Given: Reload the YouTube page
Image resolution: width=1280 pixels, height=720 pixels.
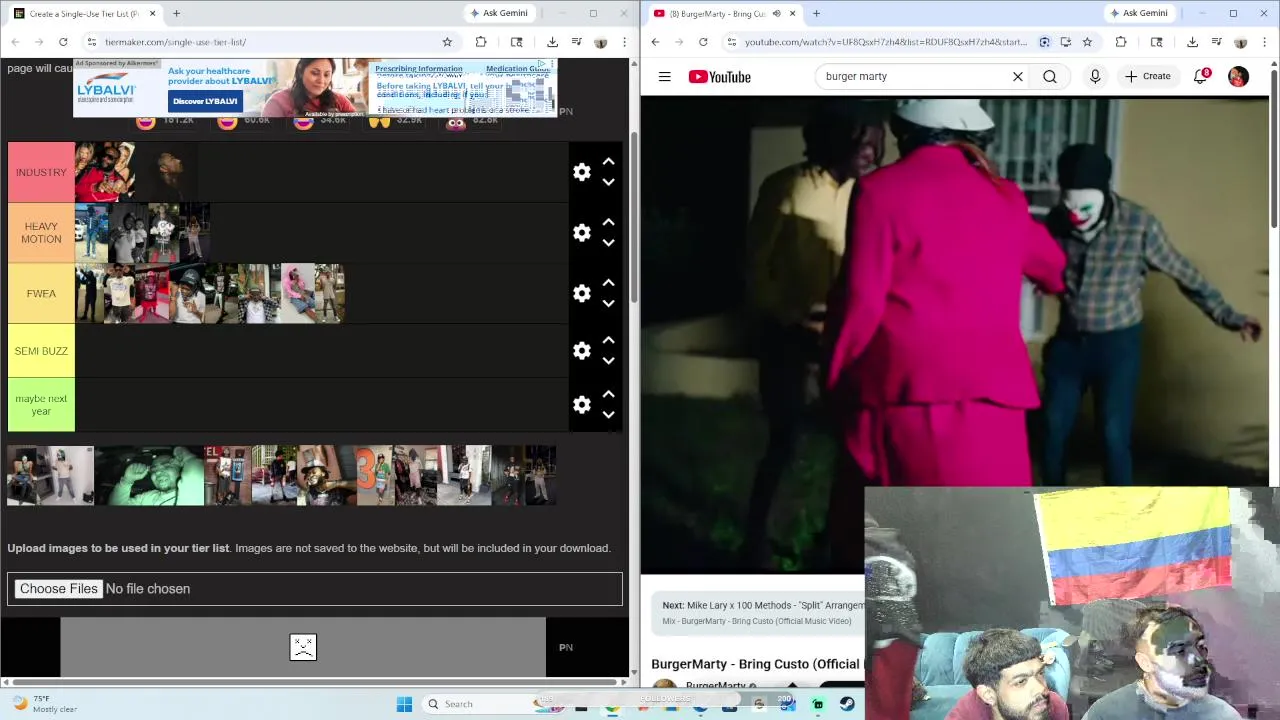Looking at the screenshot, I should (703, 42).
